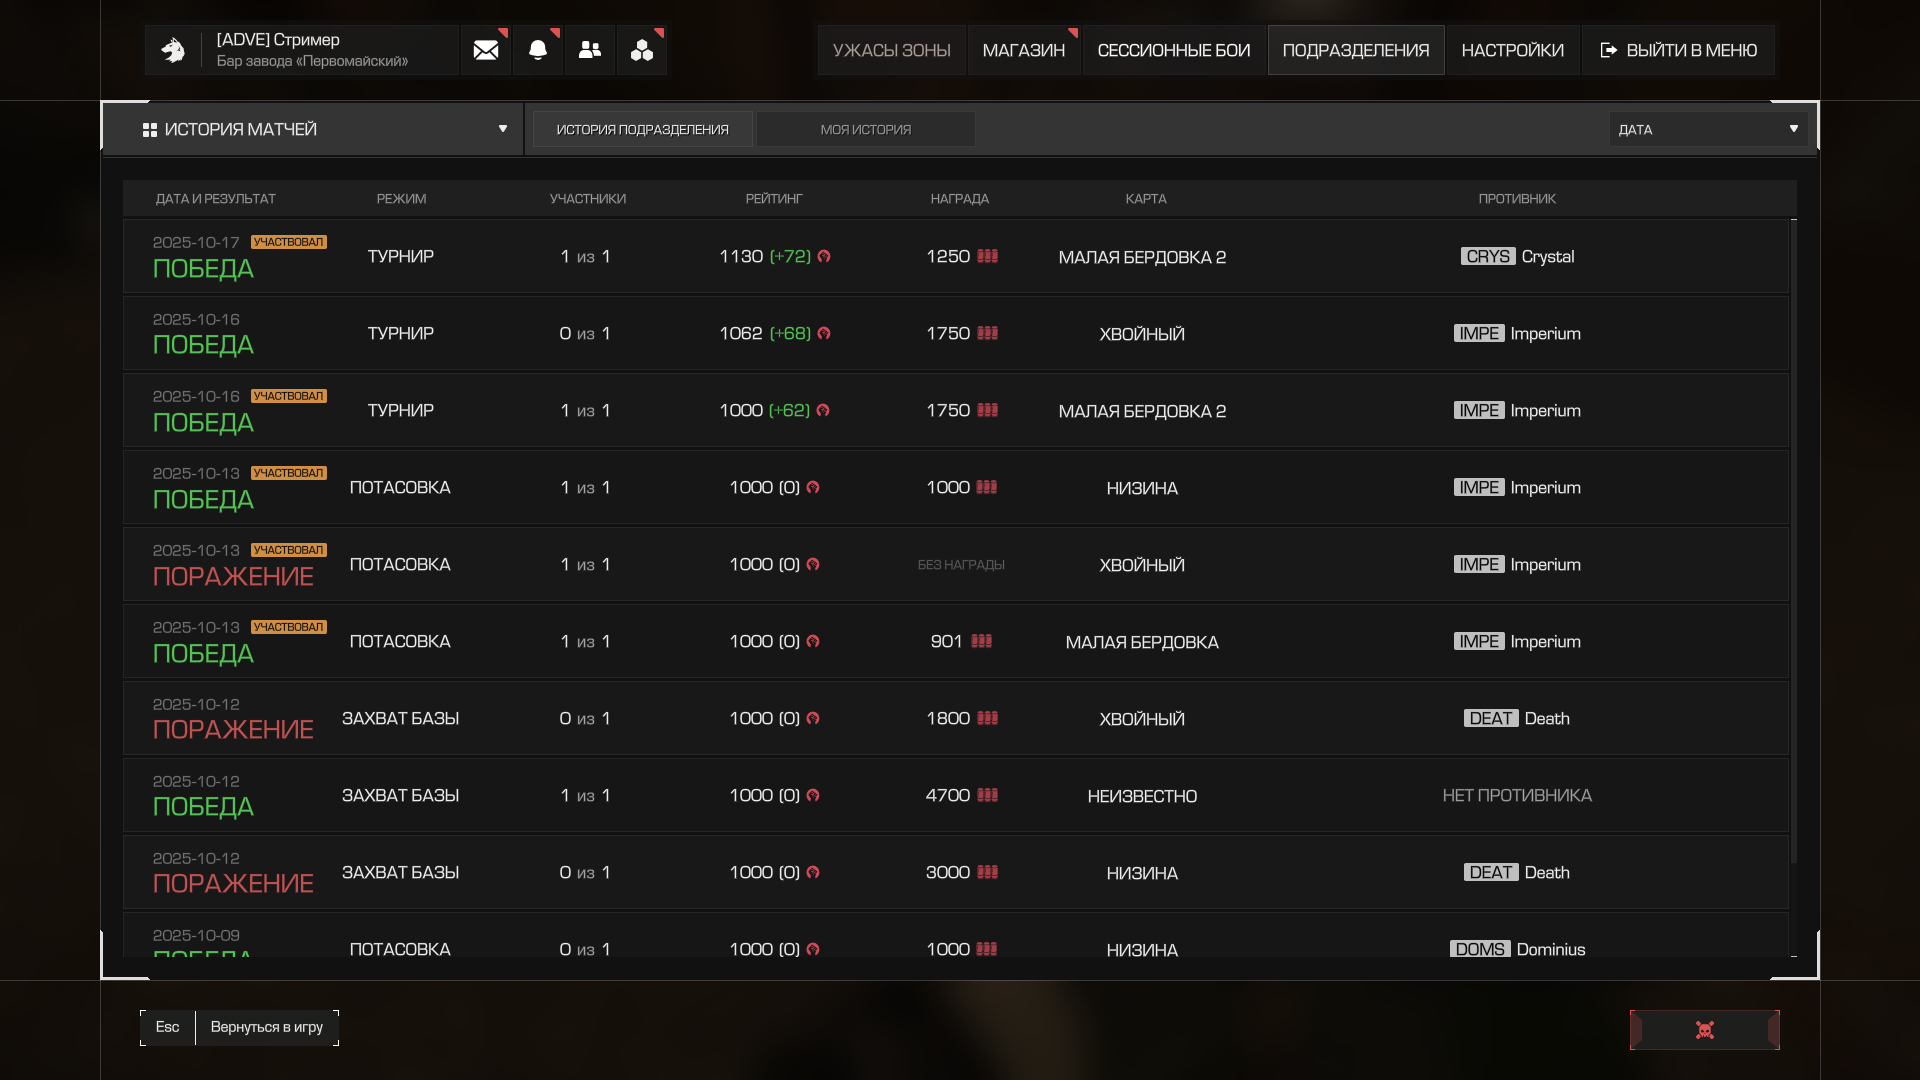The width and height of the screenshot is (1920, 1080).
Task: Open the notifications bell icon
Action: [538, 50]
